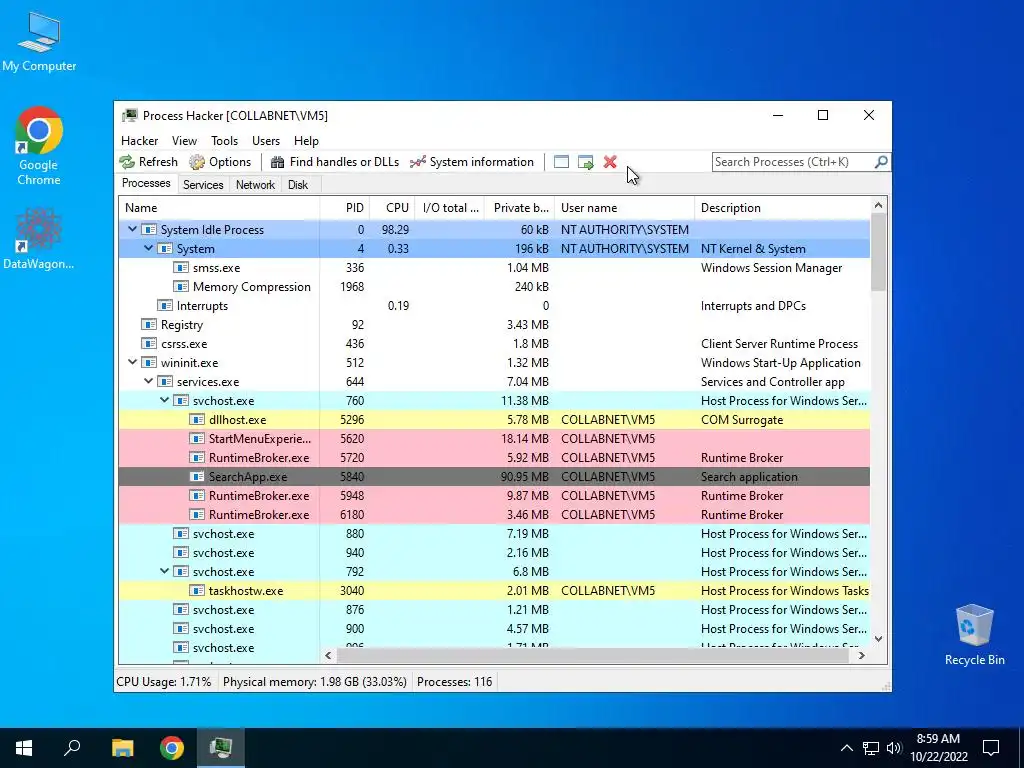
Task: Click the horizontal scrollbar right arrow
Action: click(861, 655)
